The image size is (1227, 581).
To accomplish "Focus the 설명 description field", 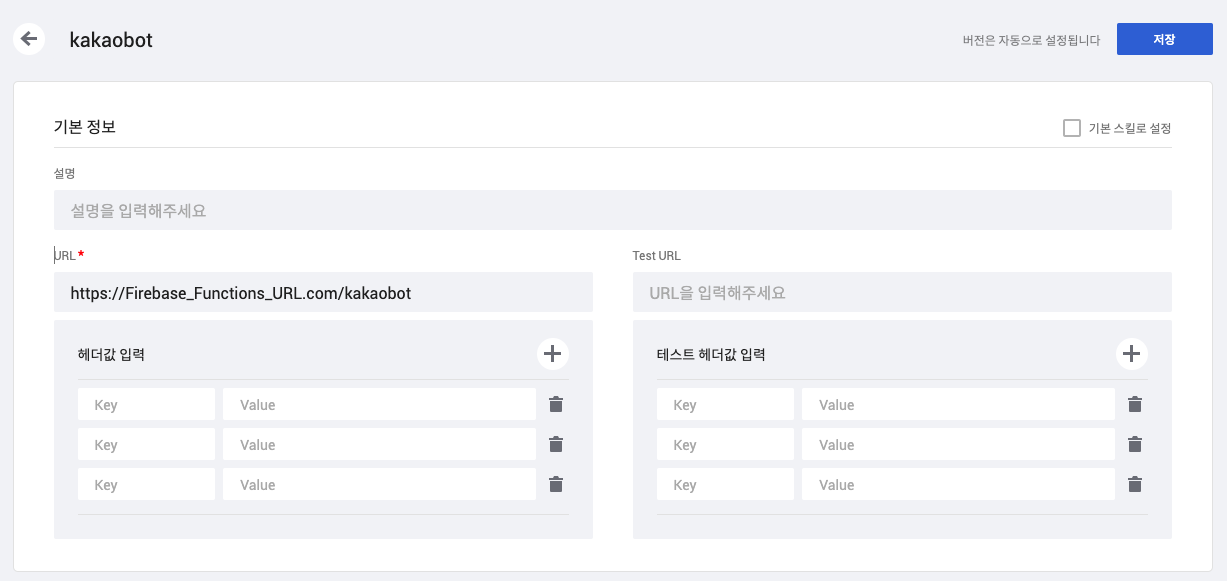I will pyautogui.click(x=613, y=210).
